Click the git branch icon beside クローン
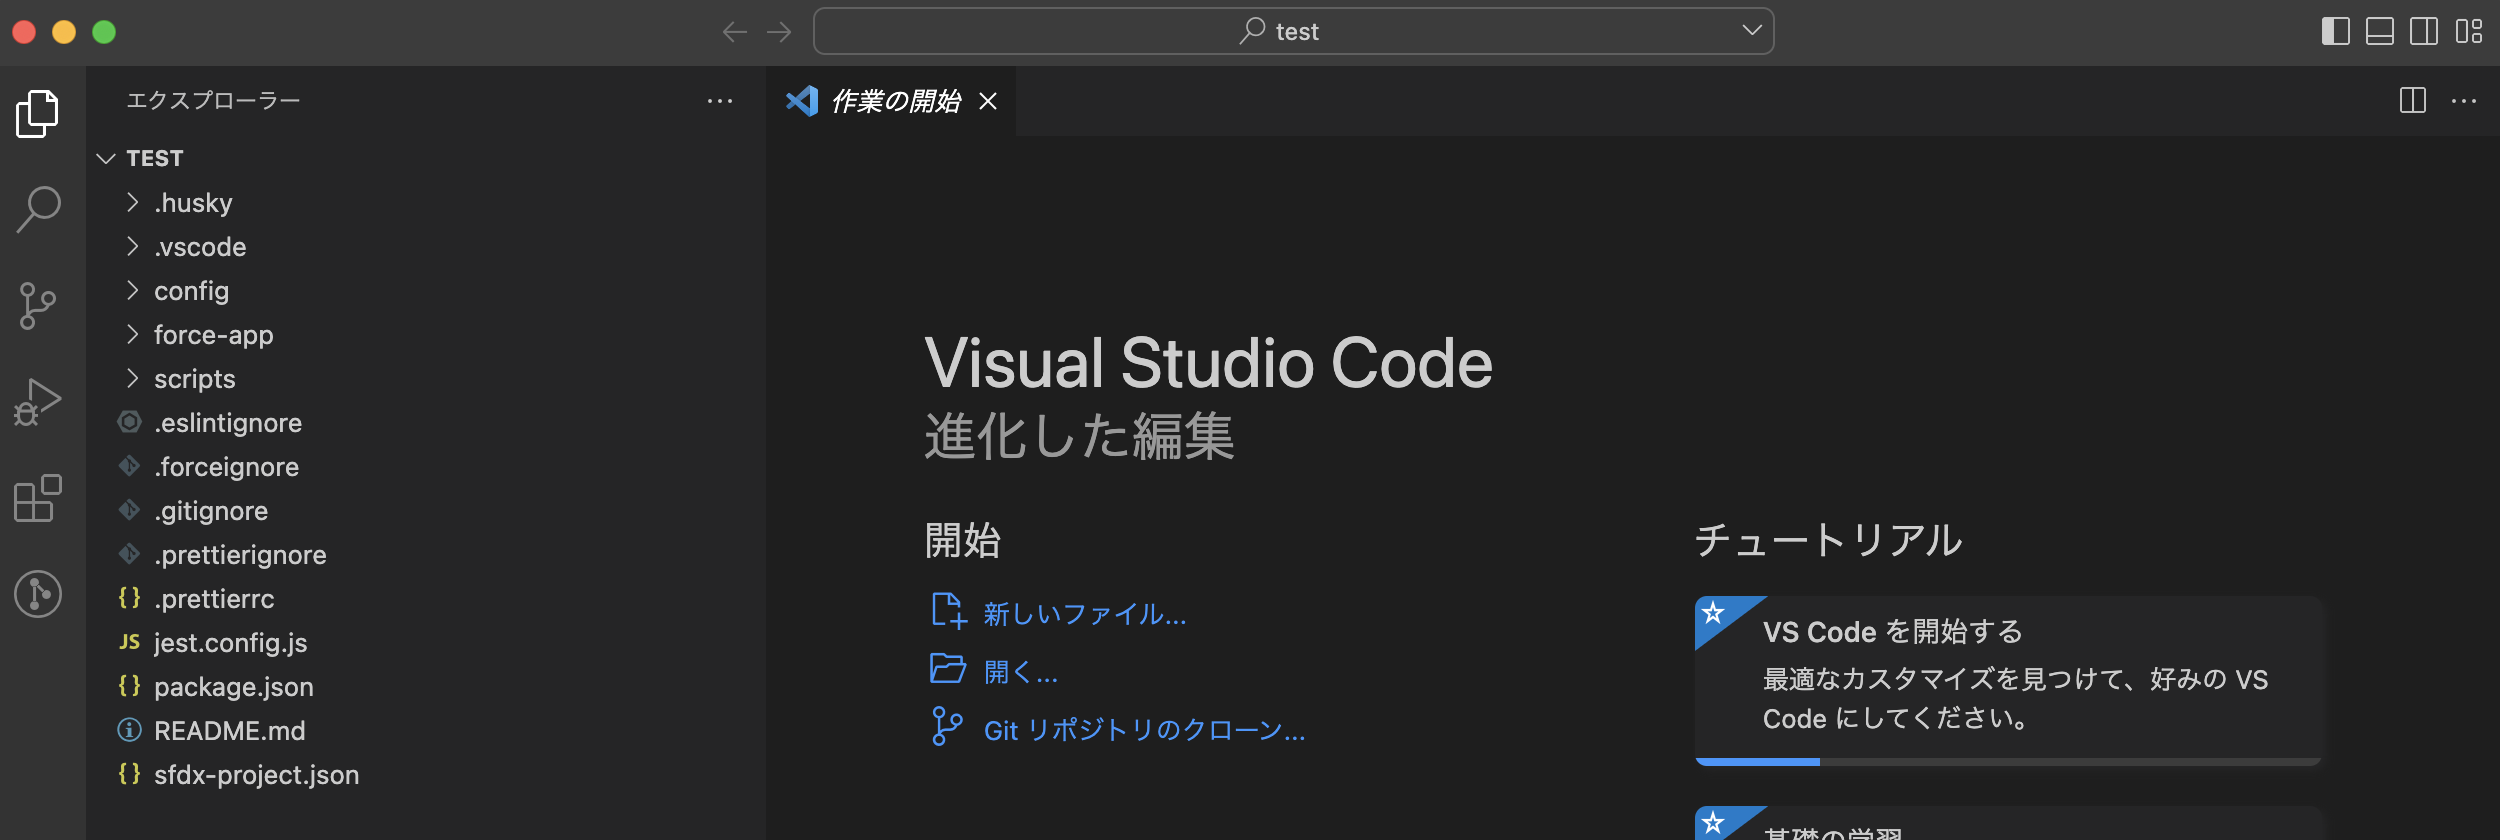The image size is (2500, 840). point(947,726)
